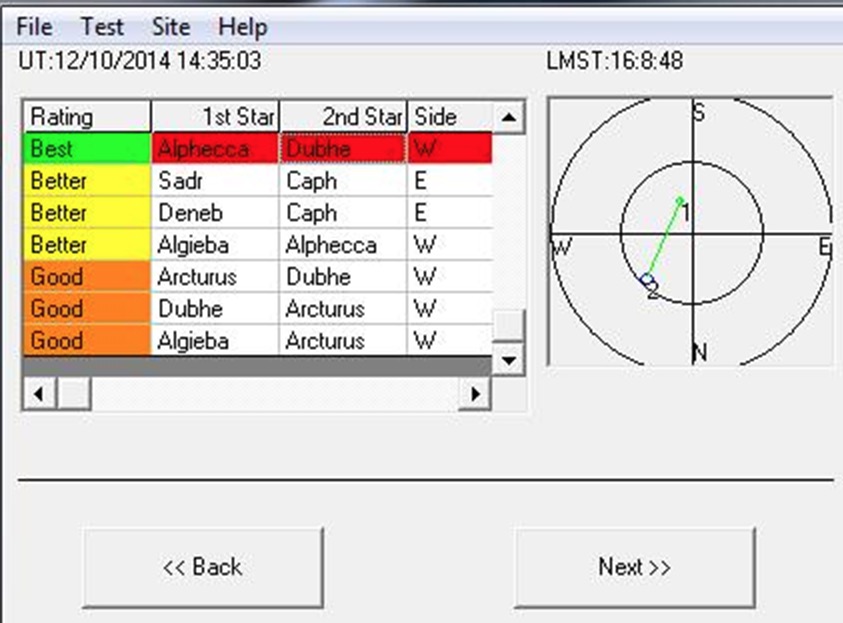Image resolution: width=843 pixels, height=623 pixels.
Task: Select Better rating in Algieba/Alphecca row
Action: coord(87,245)
